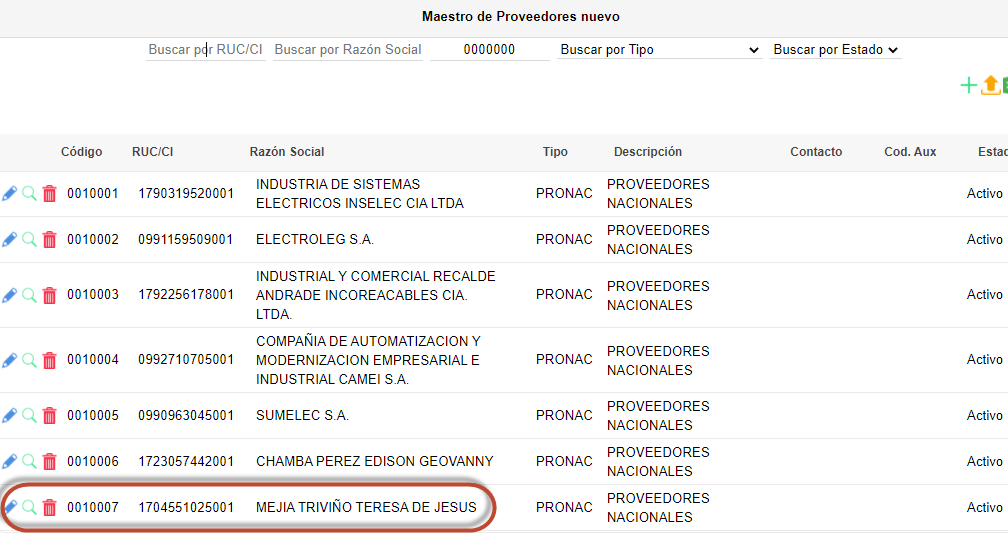Delete CHAMBA PEREZ EDISON GEOVANNY row

click(49, 461)
